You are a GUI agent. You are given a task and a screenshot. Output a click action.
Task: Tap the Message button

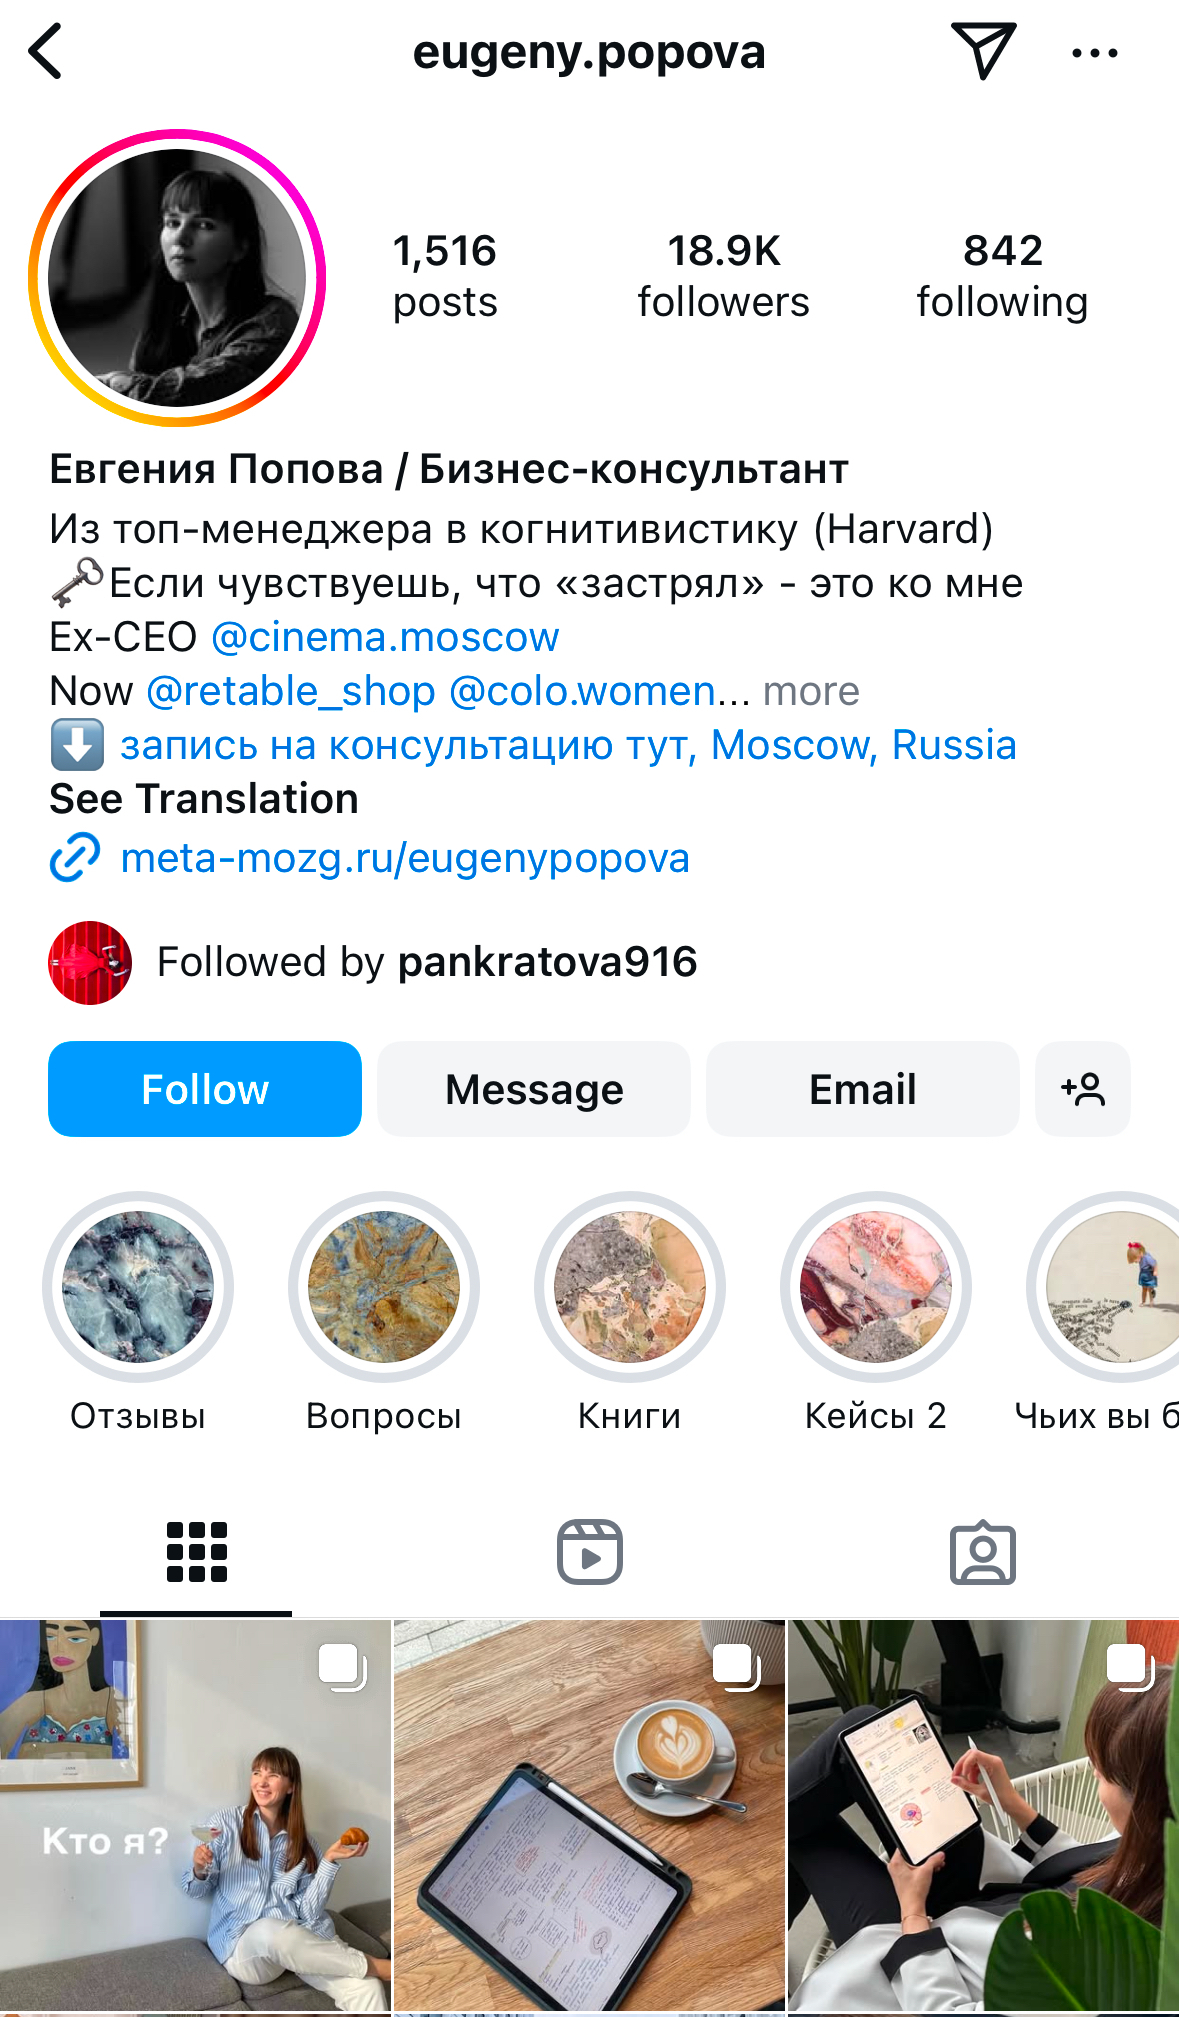534,1089
